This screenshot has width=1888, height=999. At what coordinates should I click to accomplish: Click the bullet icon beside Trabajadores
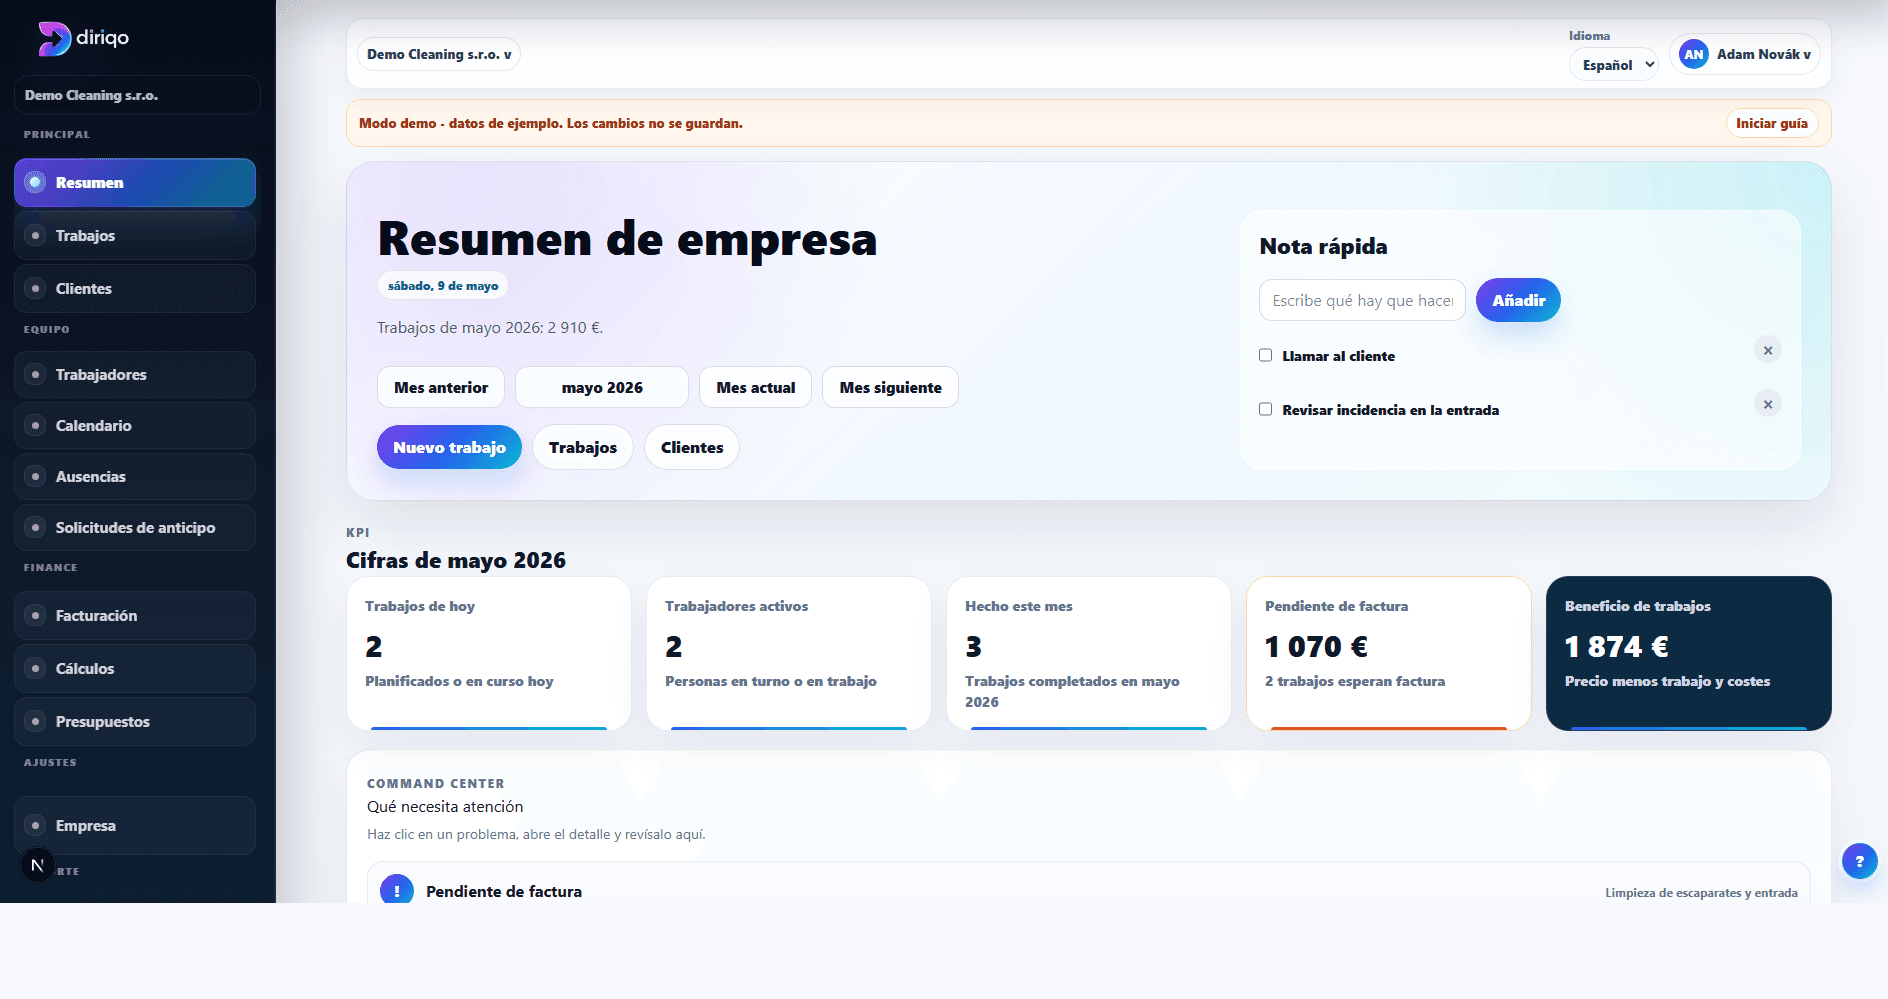click(36, 374)
